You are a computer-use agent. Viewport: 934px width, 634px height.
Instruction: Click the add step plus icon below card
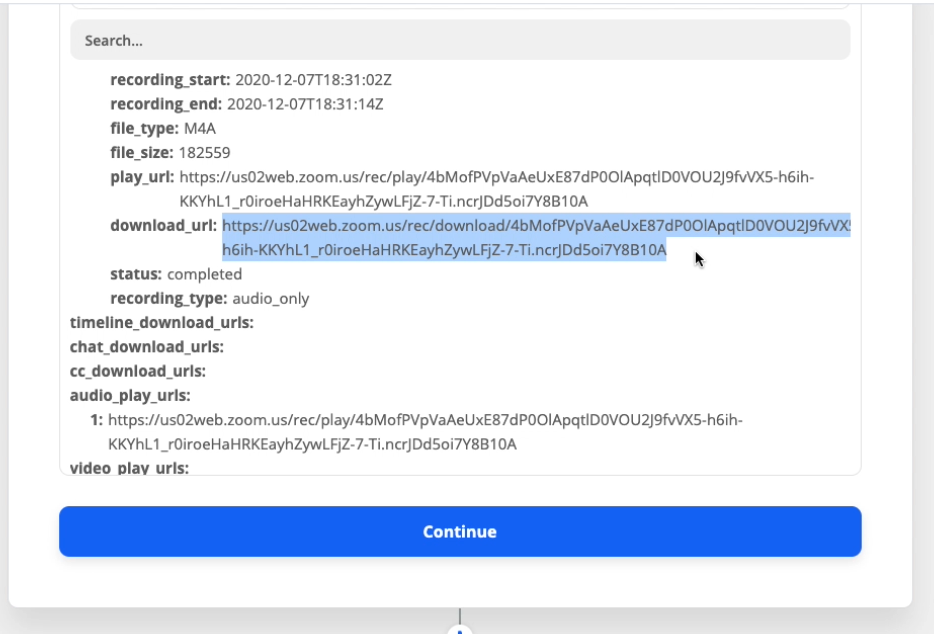point(460,629)
